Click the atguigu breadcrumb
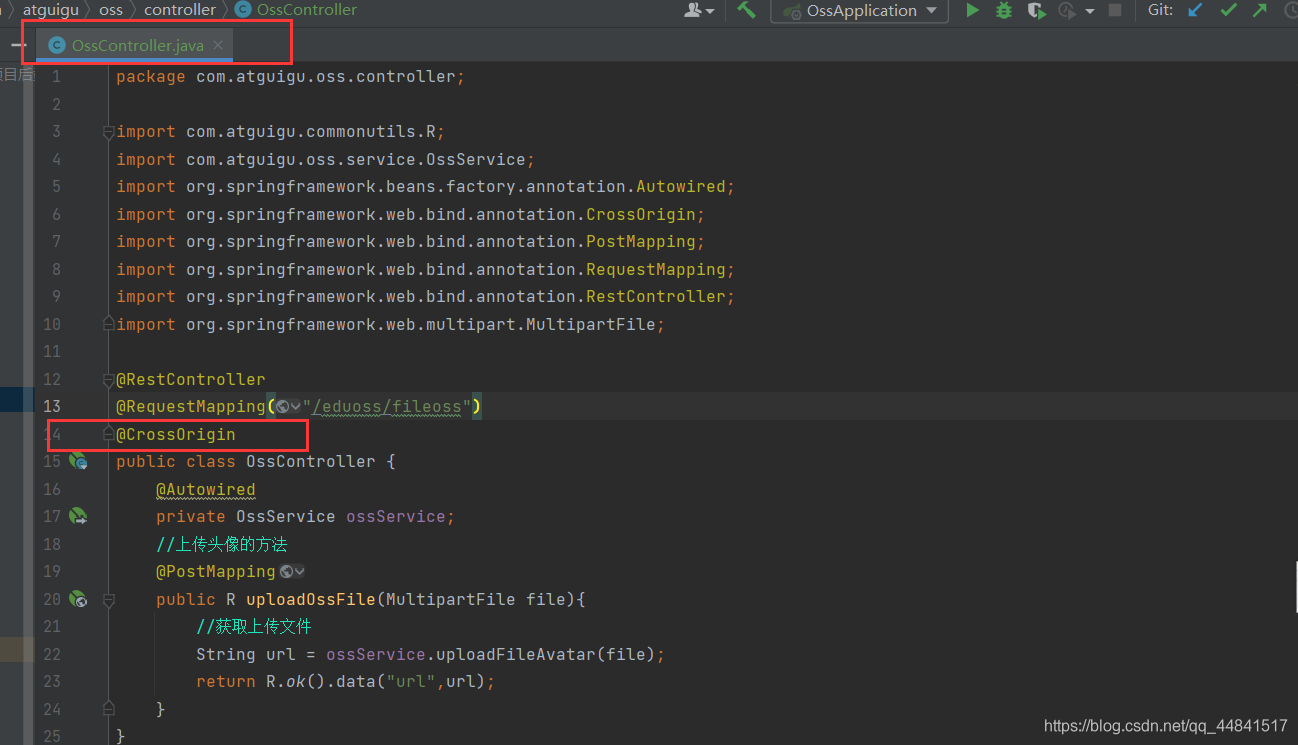This screenshot has width=1298, height=745. pyautogui.click(x=50, y=10)
